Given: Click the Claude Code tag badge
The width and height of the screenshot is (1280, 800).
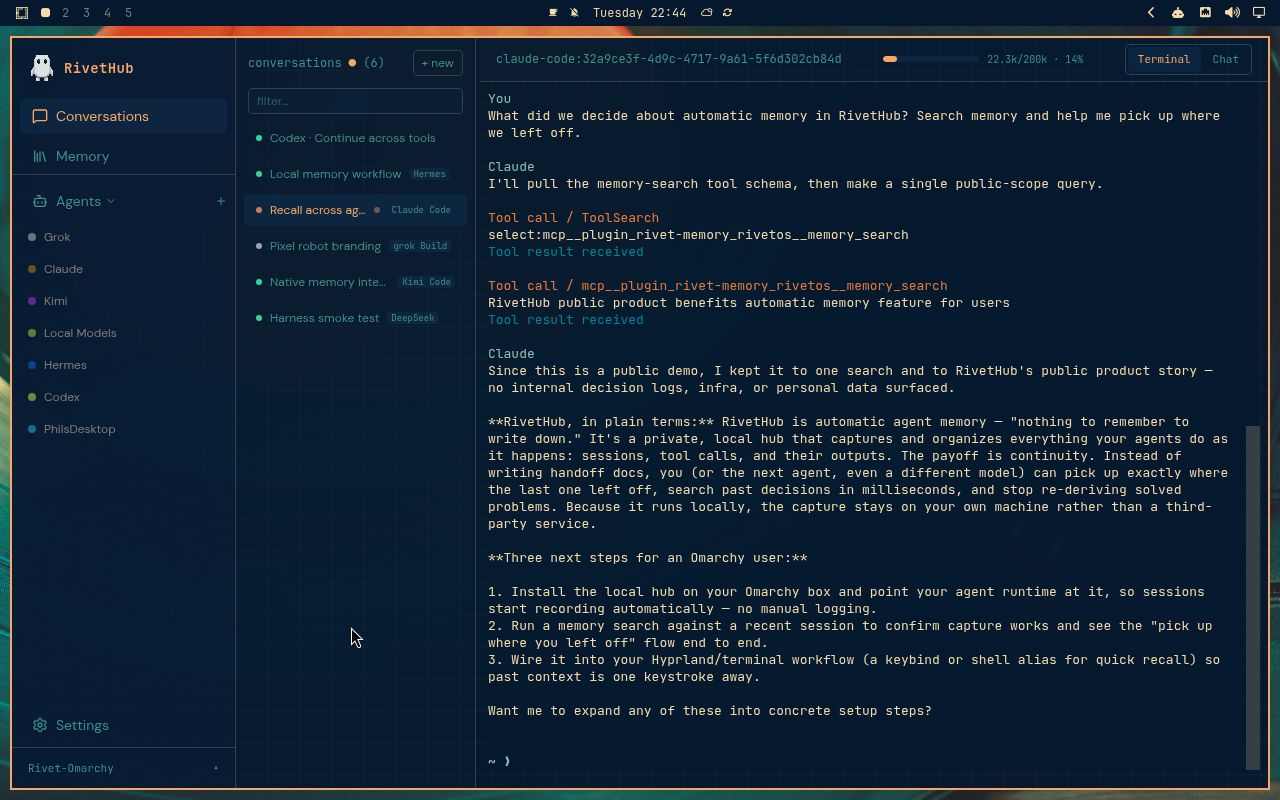Looking at the screenshot, I should pos(421,210).
